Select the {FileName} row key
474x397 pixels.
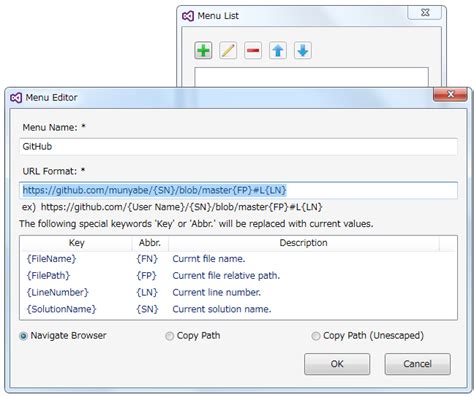coord(51,259)
